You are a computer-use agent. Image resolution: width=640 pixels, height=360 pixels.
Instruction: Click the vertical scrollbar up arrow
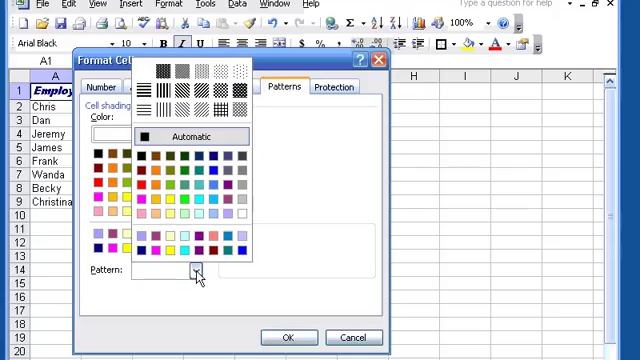click(x=610, y=81)
